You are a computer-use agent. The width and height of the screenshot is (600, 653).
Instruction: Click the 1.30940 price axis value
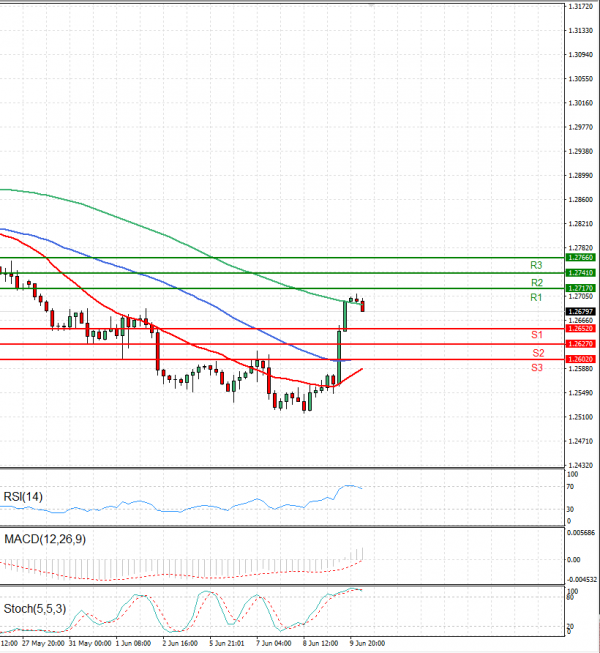click(580, 55)
